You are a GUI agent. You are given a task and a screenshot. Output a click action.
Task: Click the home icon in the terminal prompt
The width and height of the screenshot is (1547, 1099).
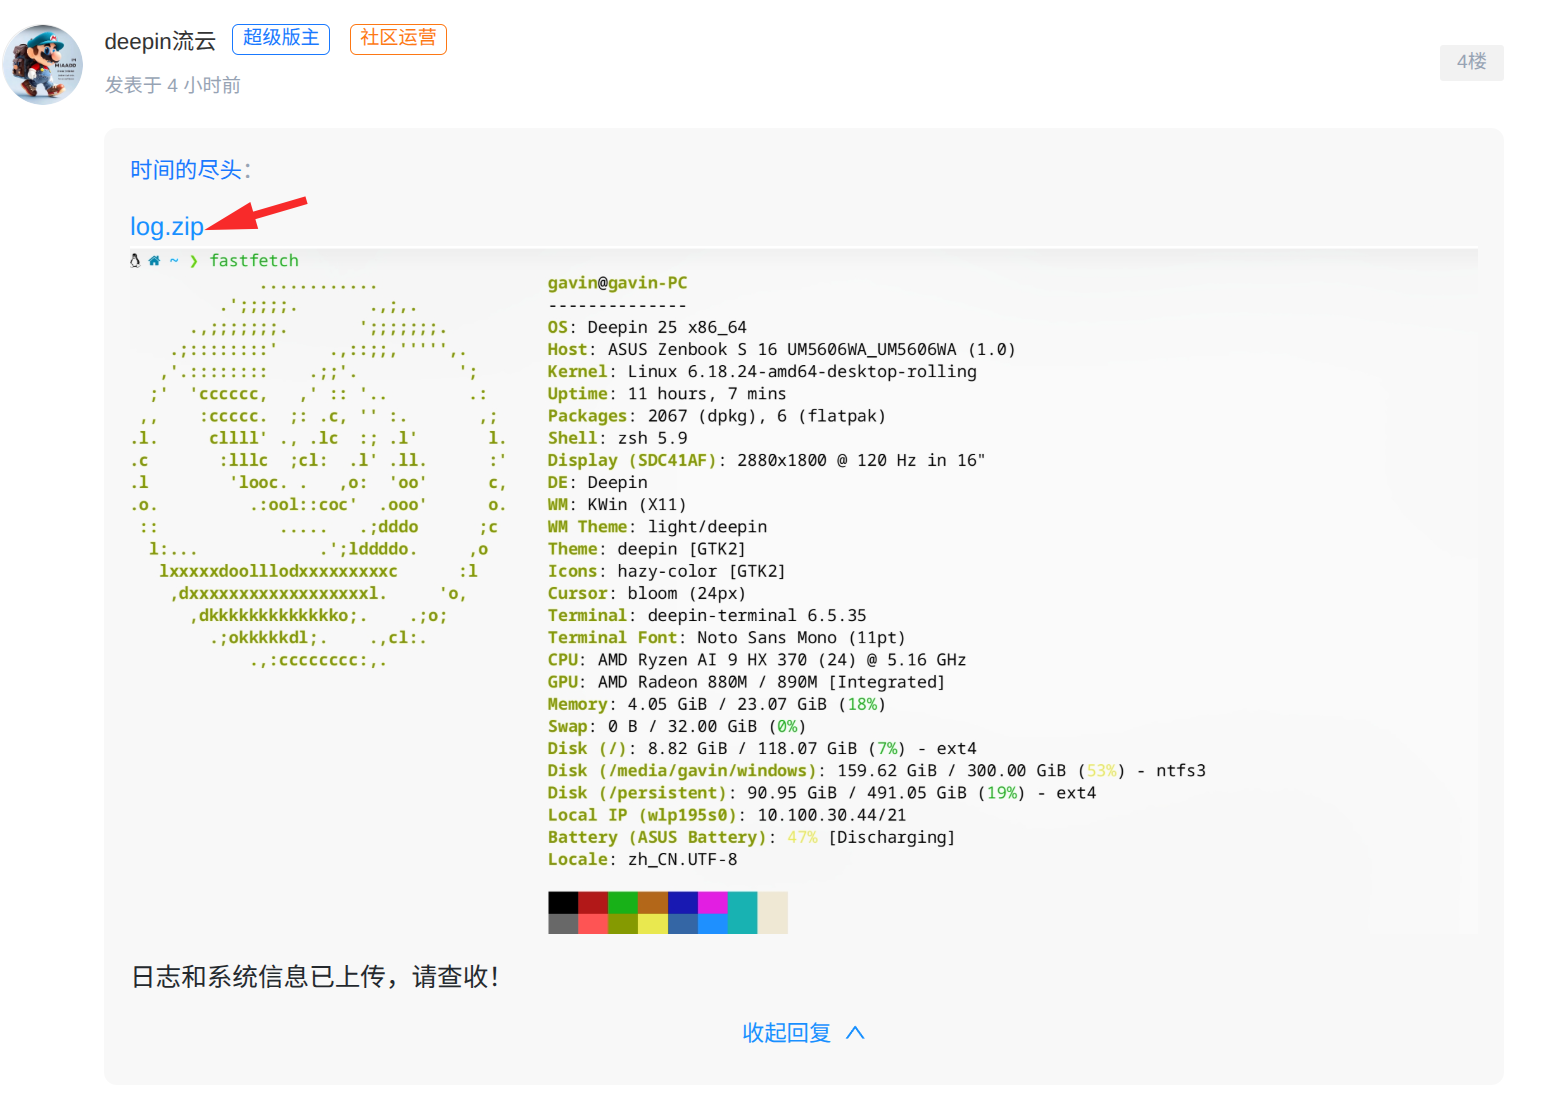pyautogui.click(x=154, y=260)
